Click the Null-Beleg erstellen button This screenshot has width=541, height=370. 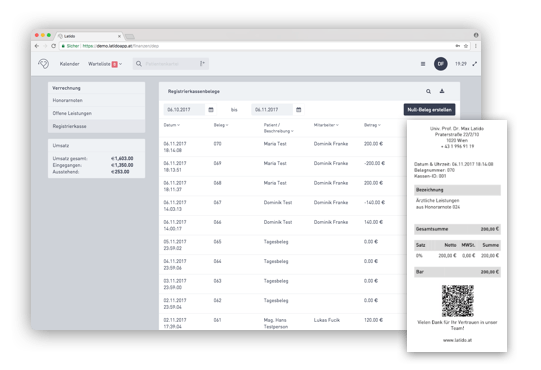(x=430, y=110)
